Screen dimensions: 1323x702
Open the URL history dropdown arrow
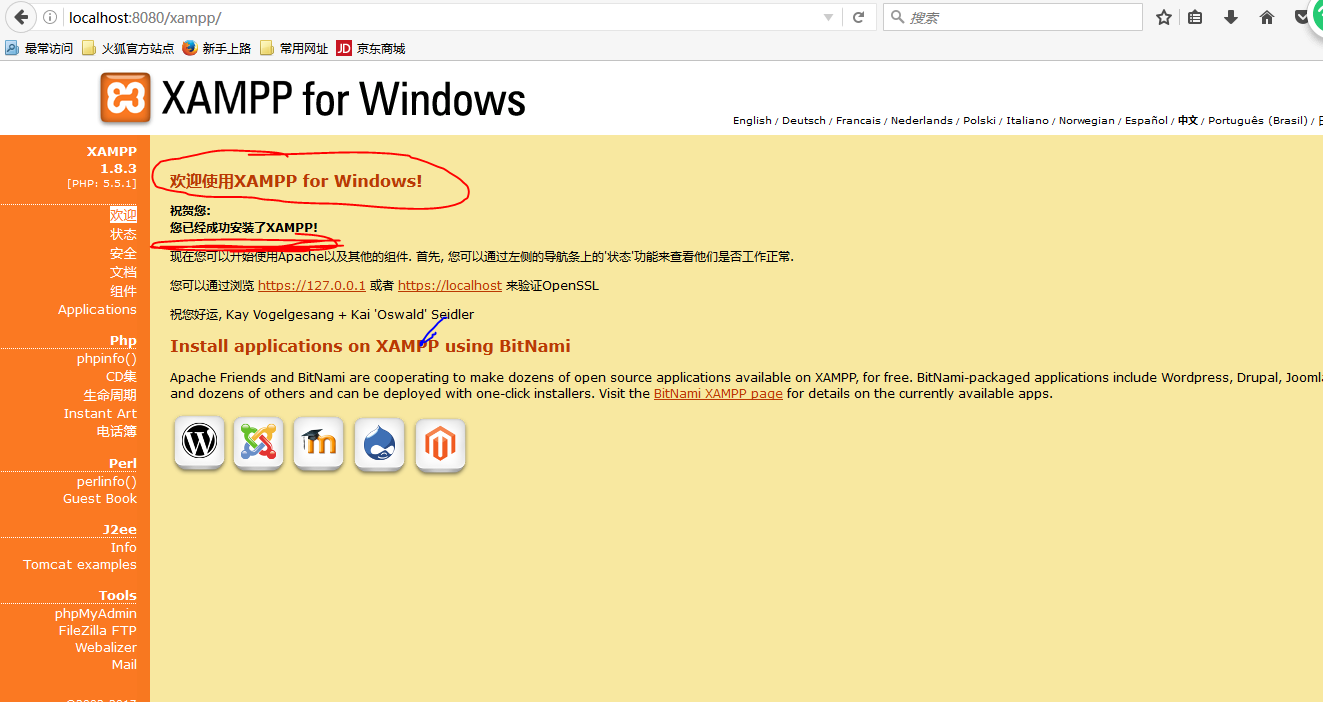tap(828, 18)
